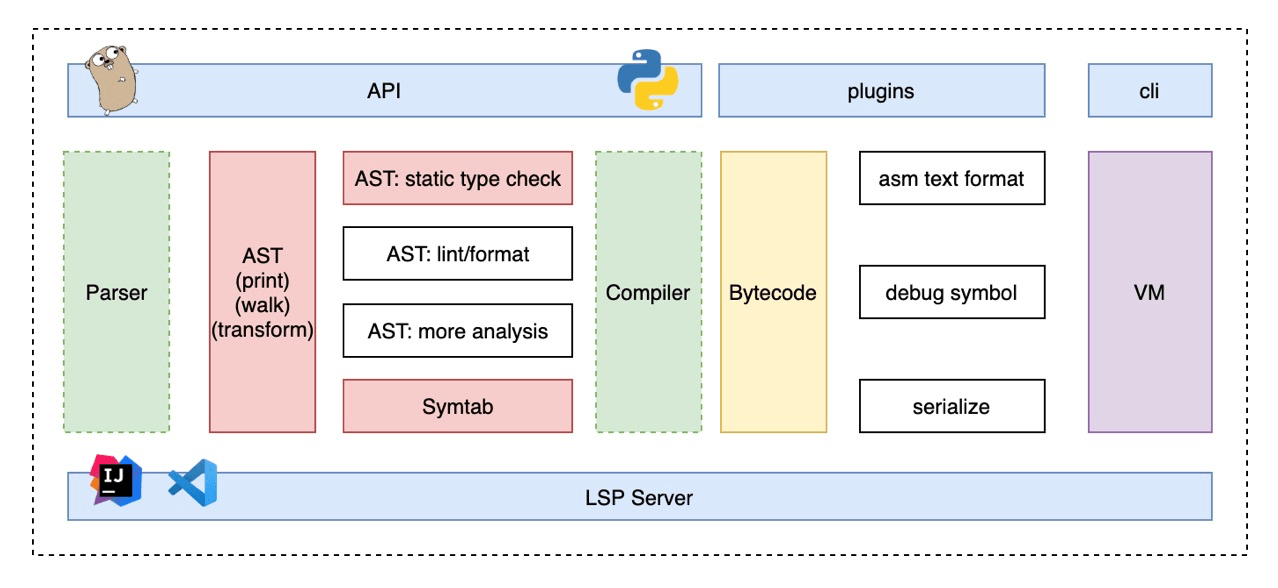Click the AST: more analysis box
The width and height of the screenshot is (1278, 588).
457,331
